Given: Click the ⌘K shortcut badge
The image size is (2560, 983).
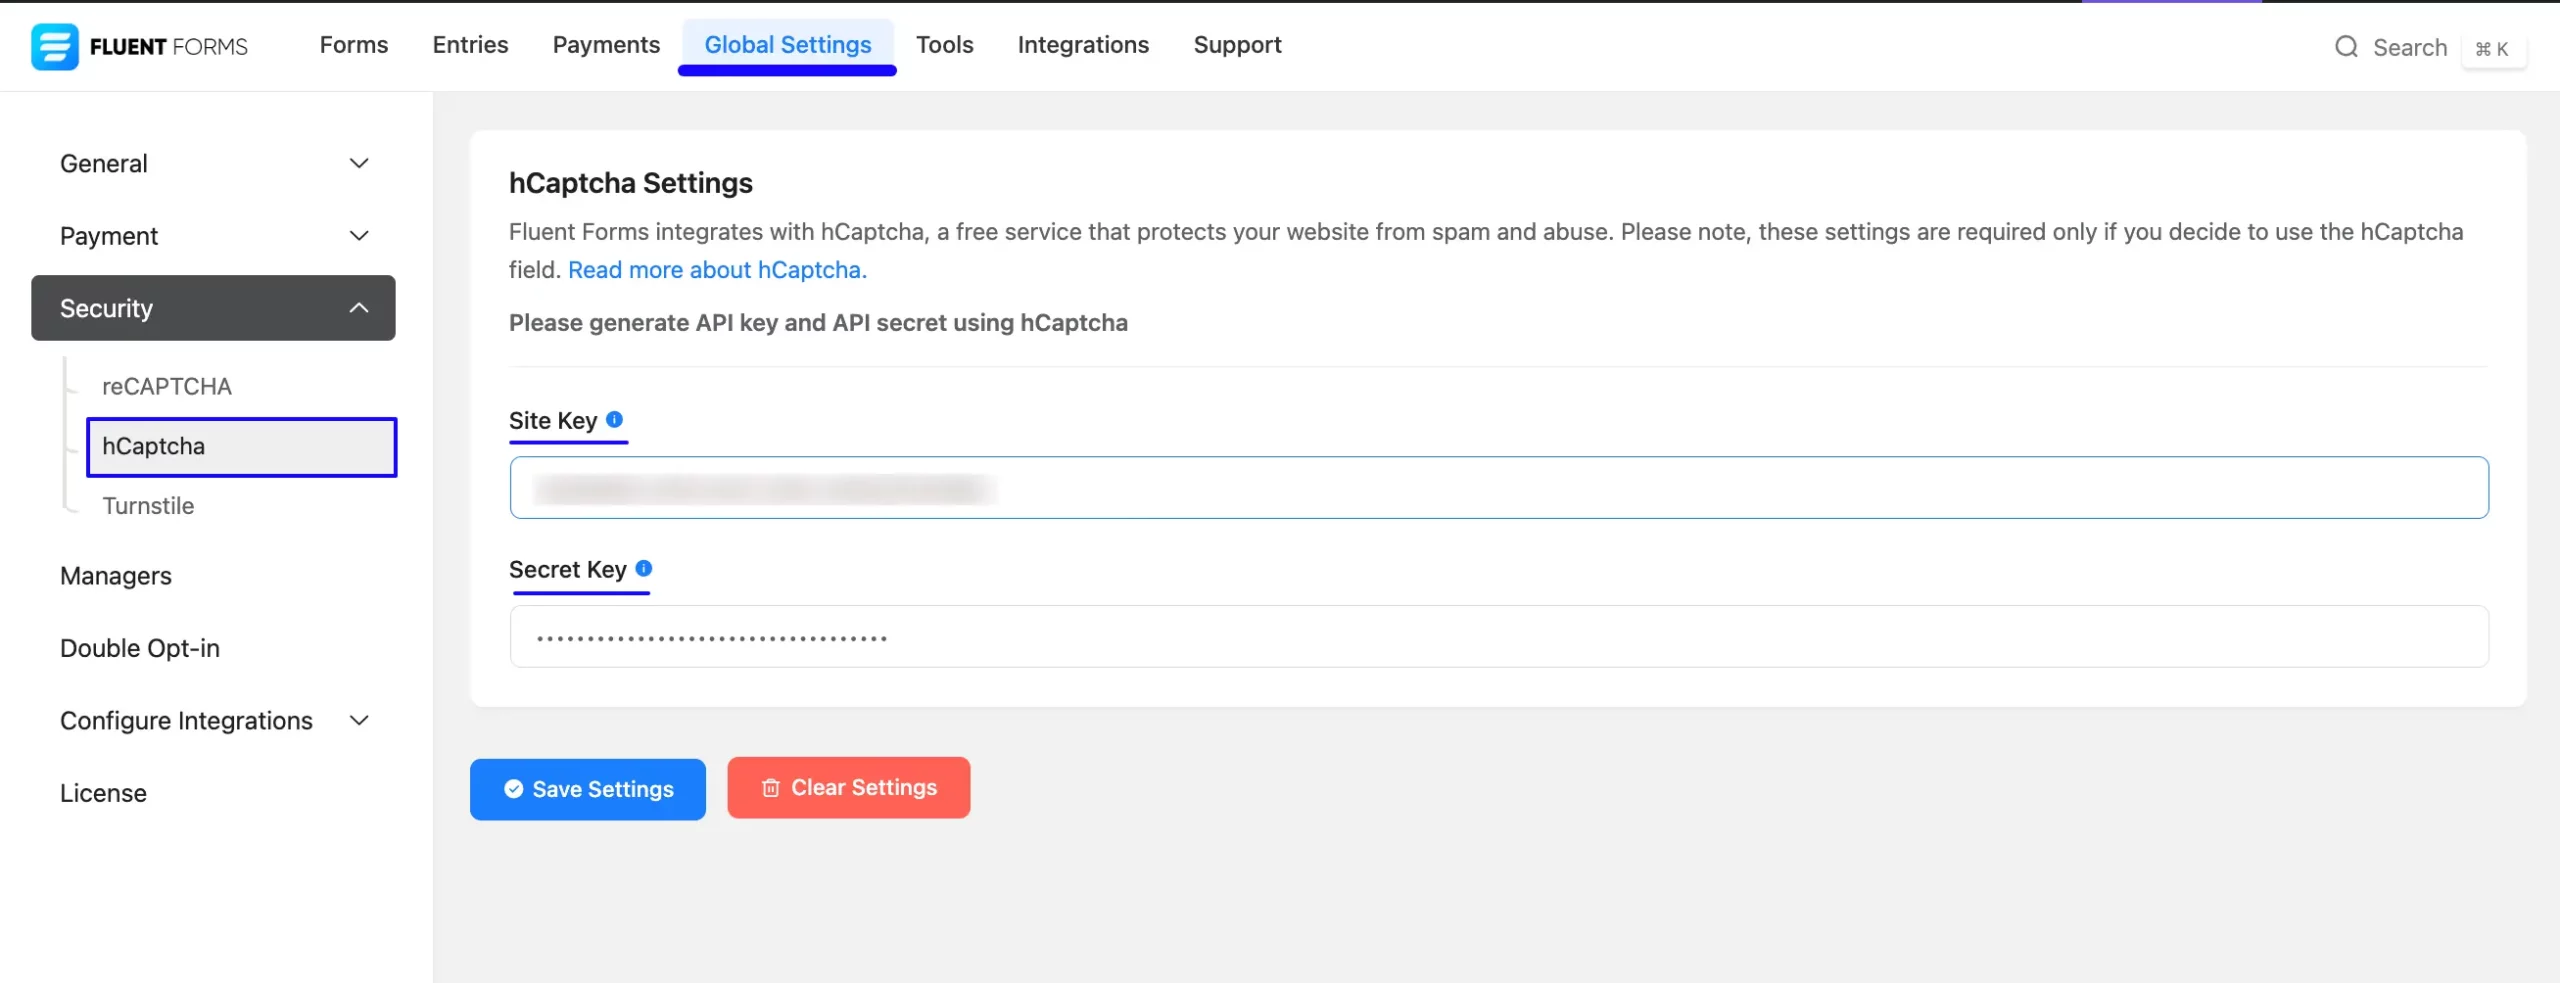Looking at the screenshot, I should pyautogui.click(x=2493, y=48).
